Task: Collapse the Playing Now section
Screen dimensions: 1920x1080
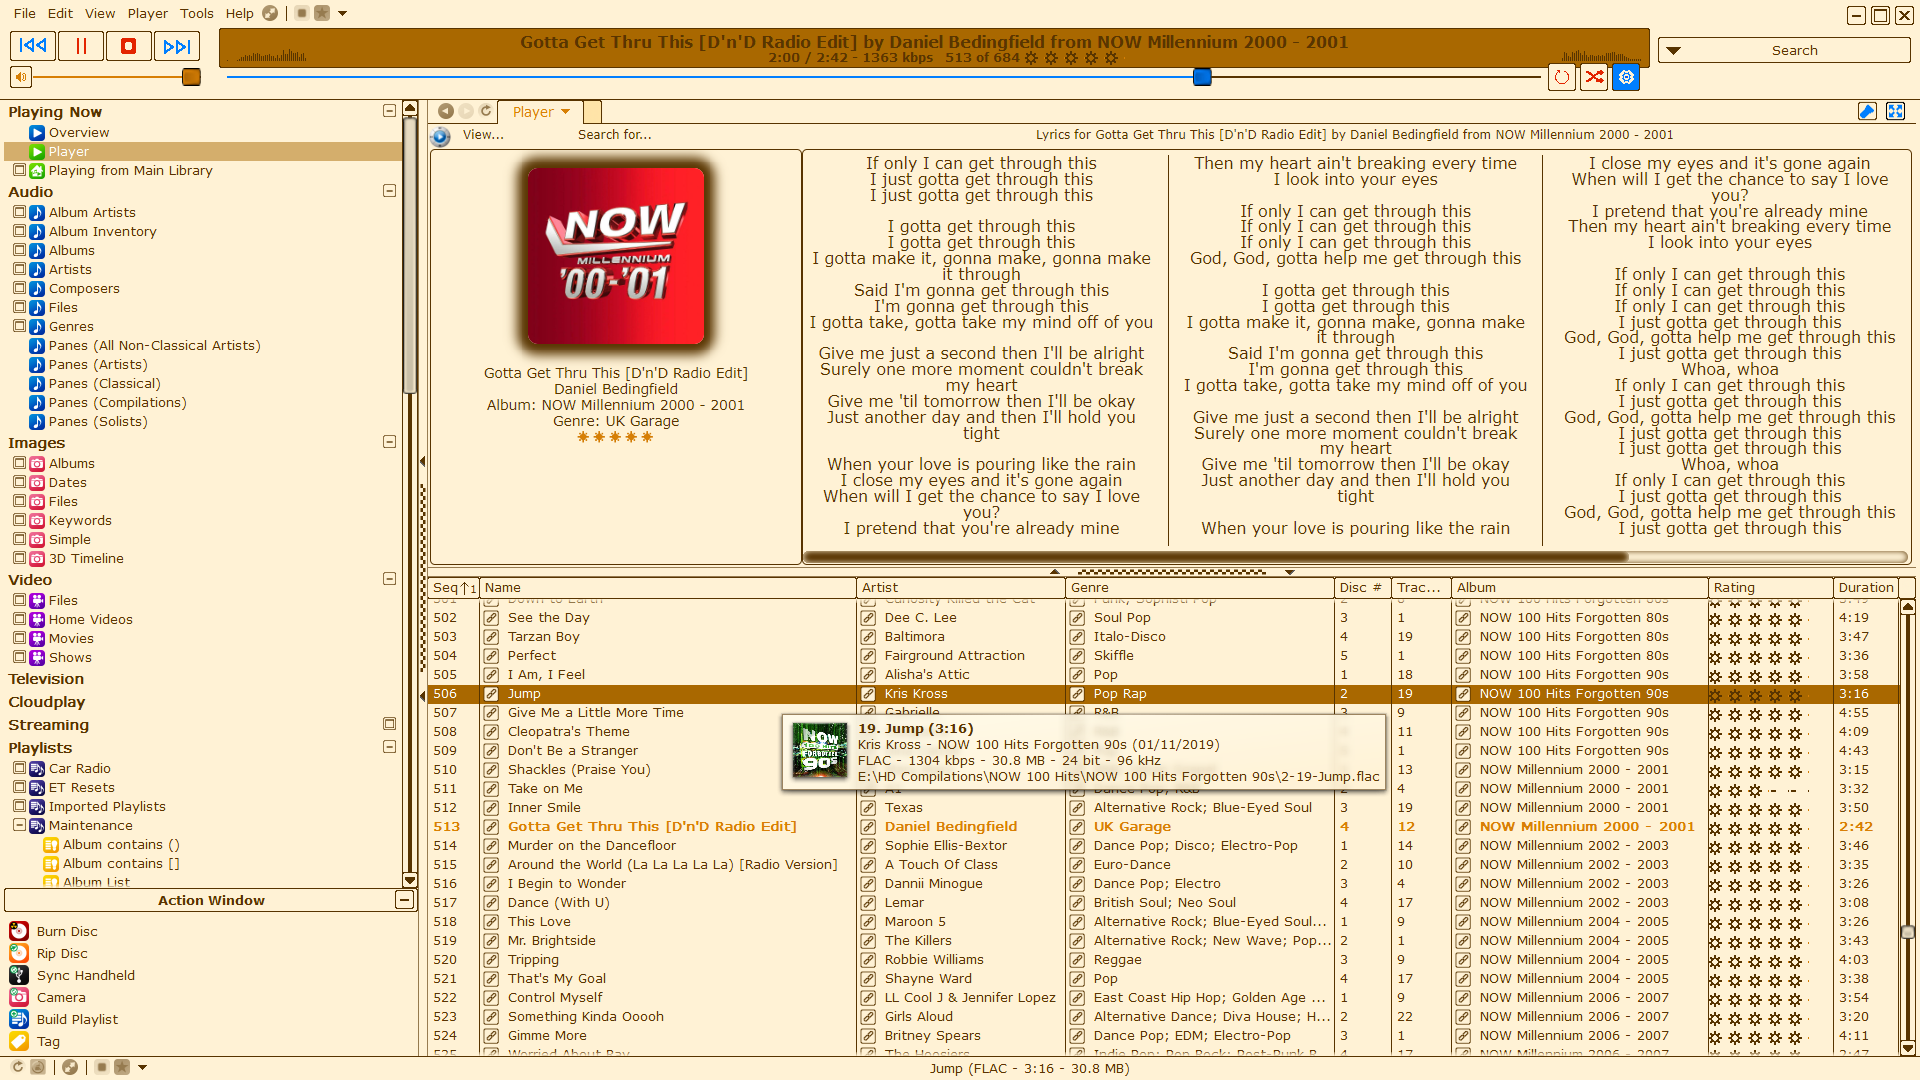Action: 389,111
